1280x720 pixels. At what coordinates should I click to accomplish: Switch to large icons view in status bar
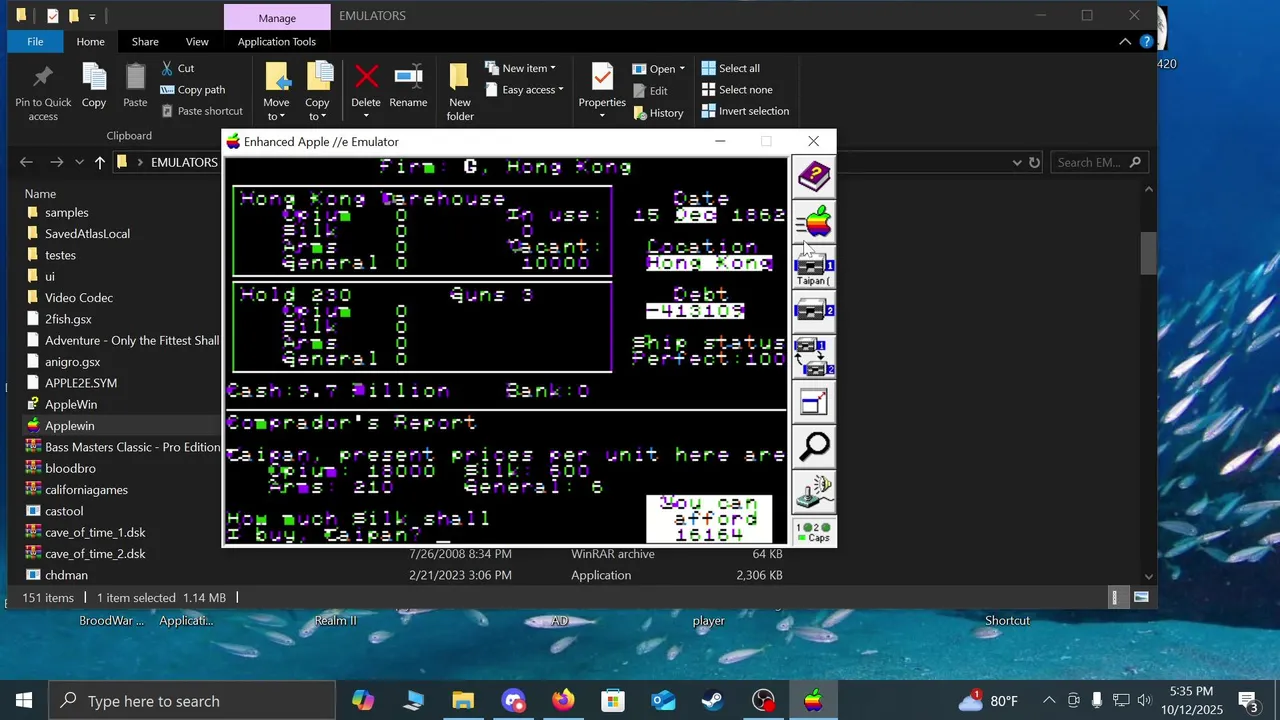click(x=1140, y=597)
